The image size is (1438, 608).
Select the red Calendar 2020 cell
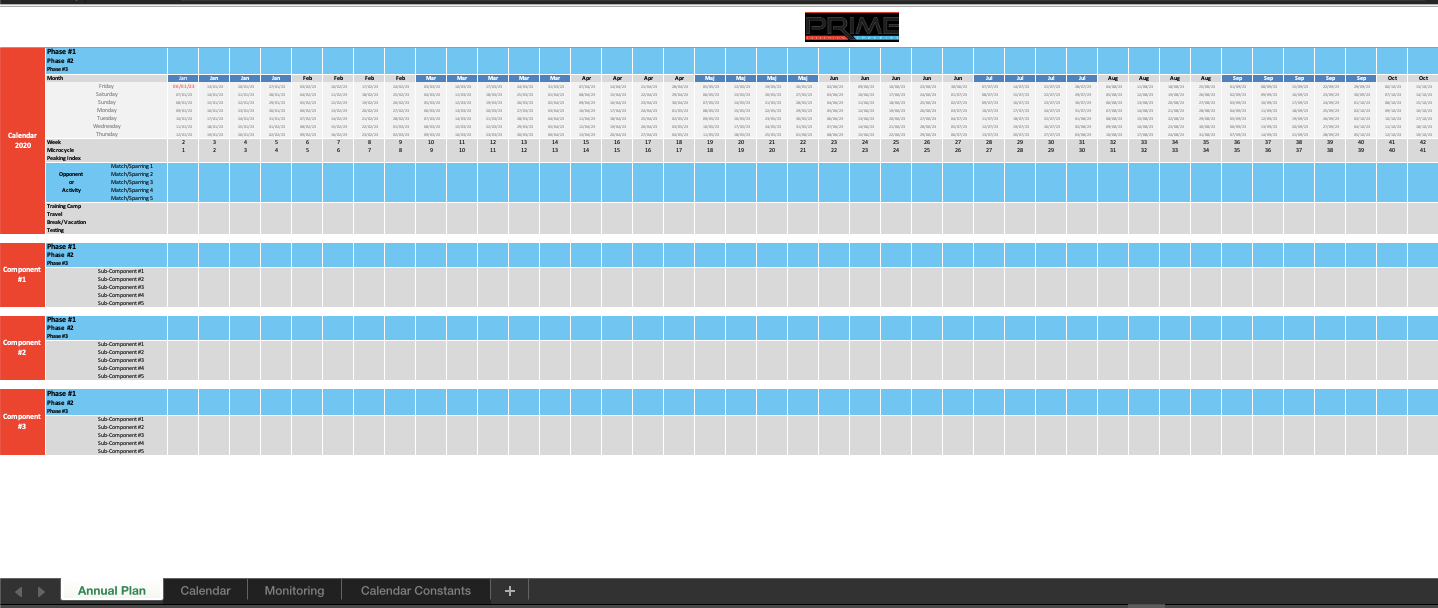click(22, 140)
